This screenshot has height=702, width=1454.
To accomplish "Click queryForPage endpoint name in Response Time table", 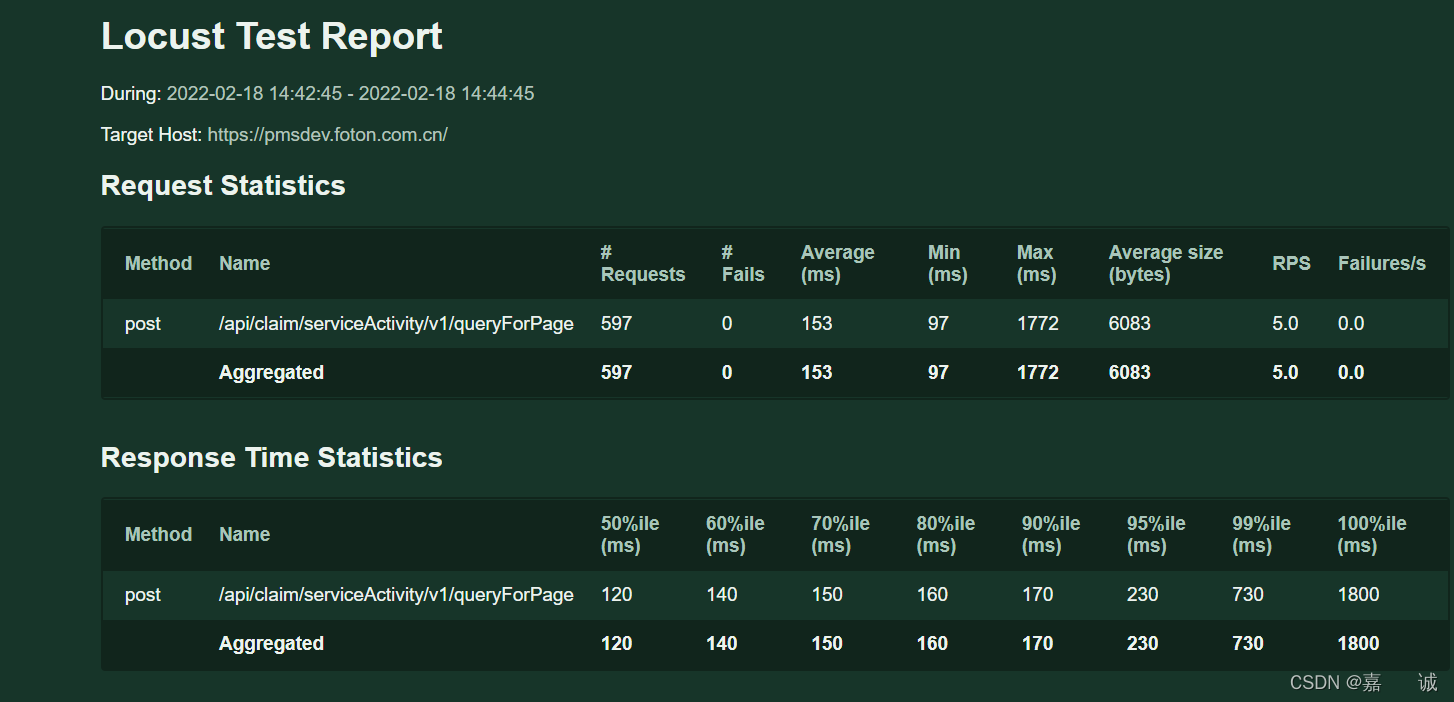I will [x=396, y=595].
